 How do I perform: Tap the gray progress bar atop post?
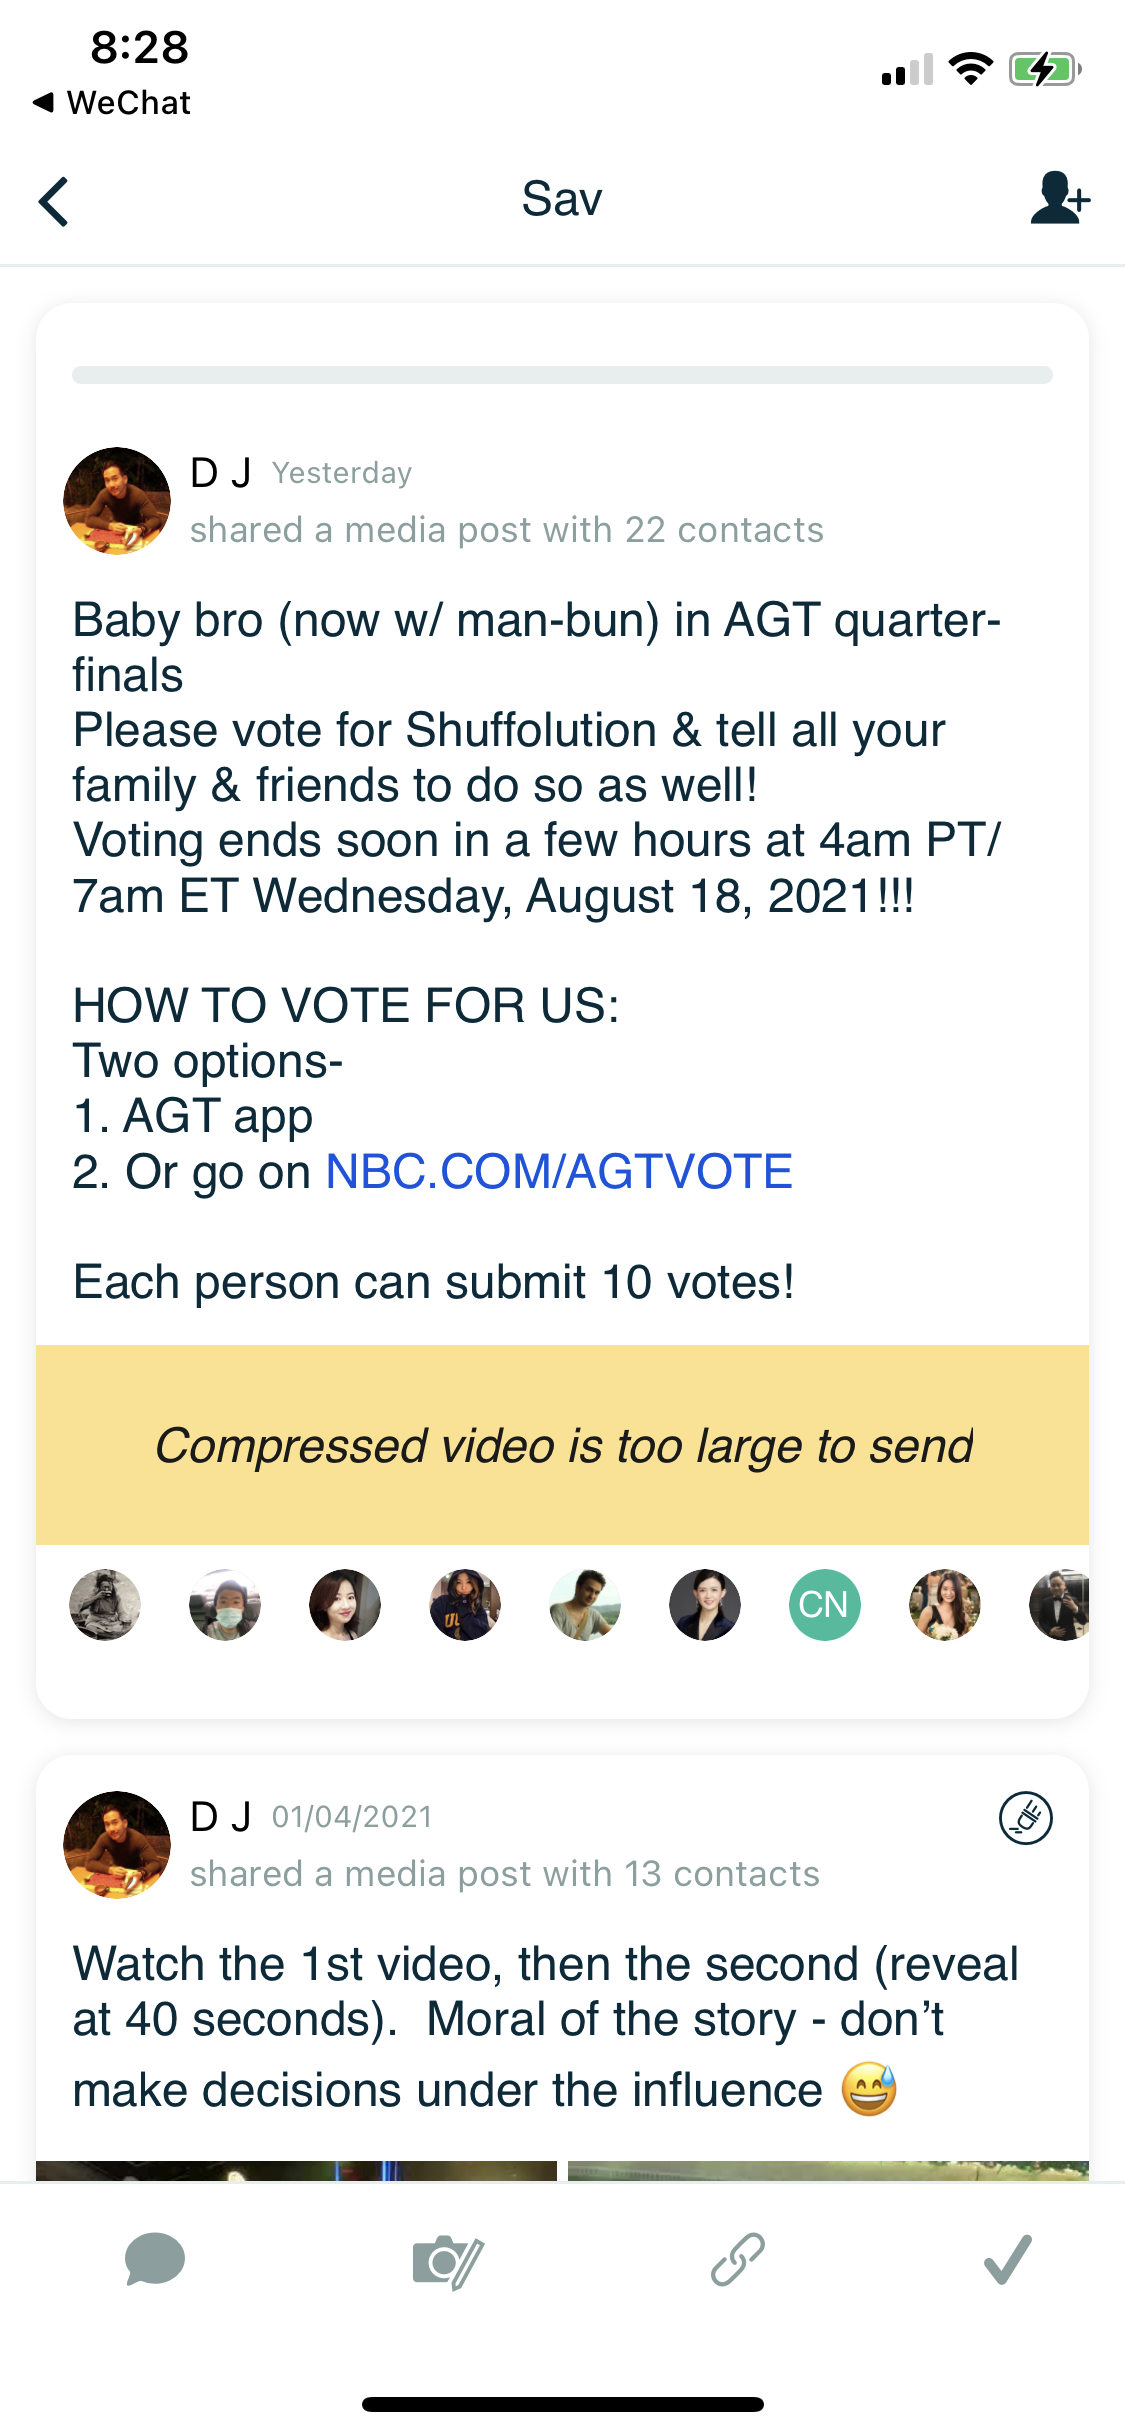click(x=562, y=375)
